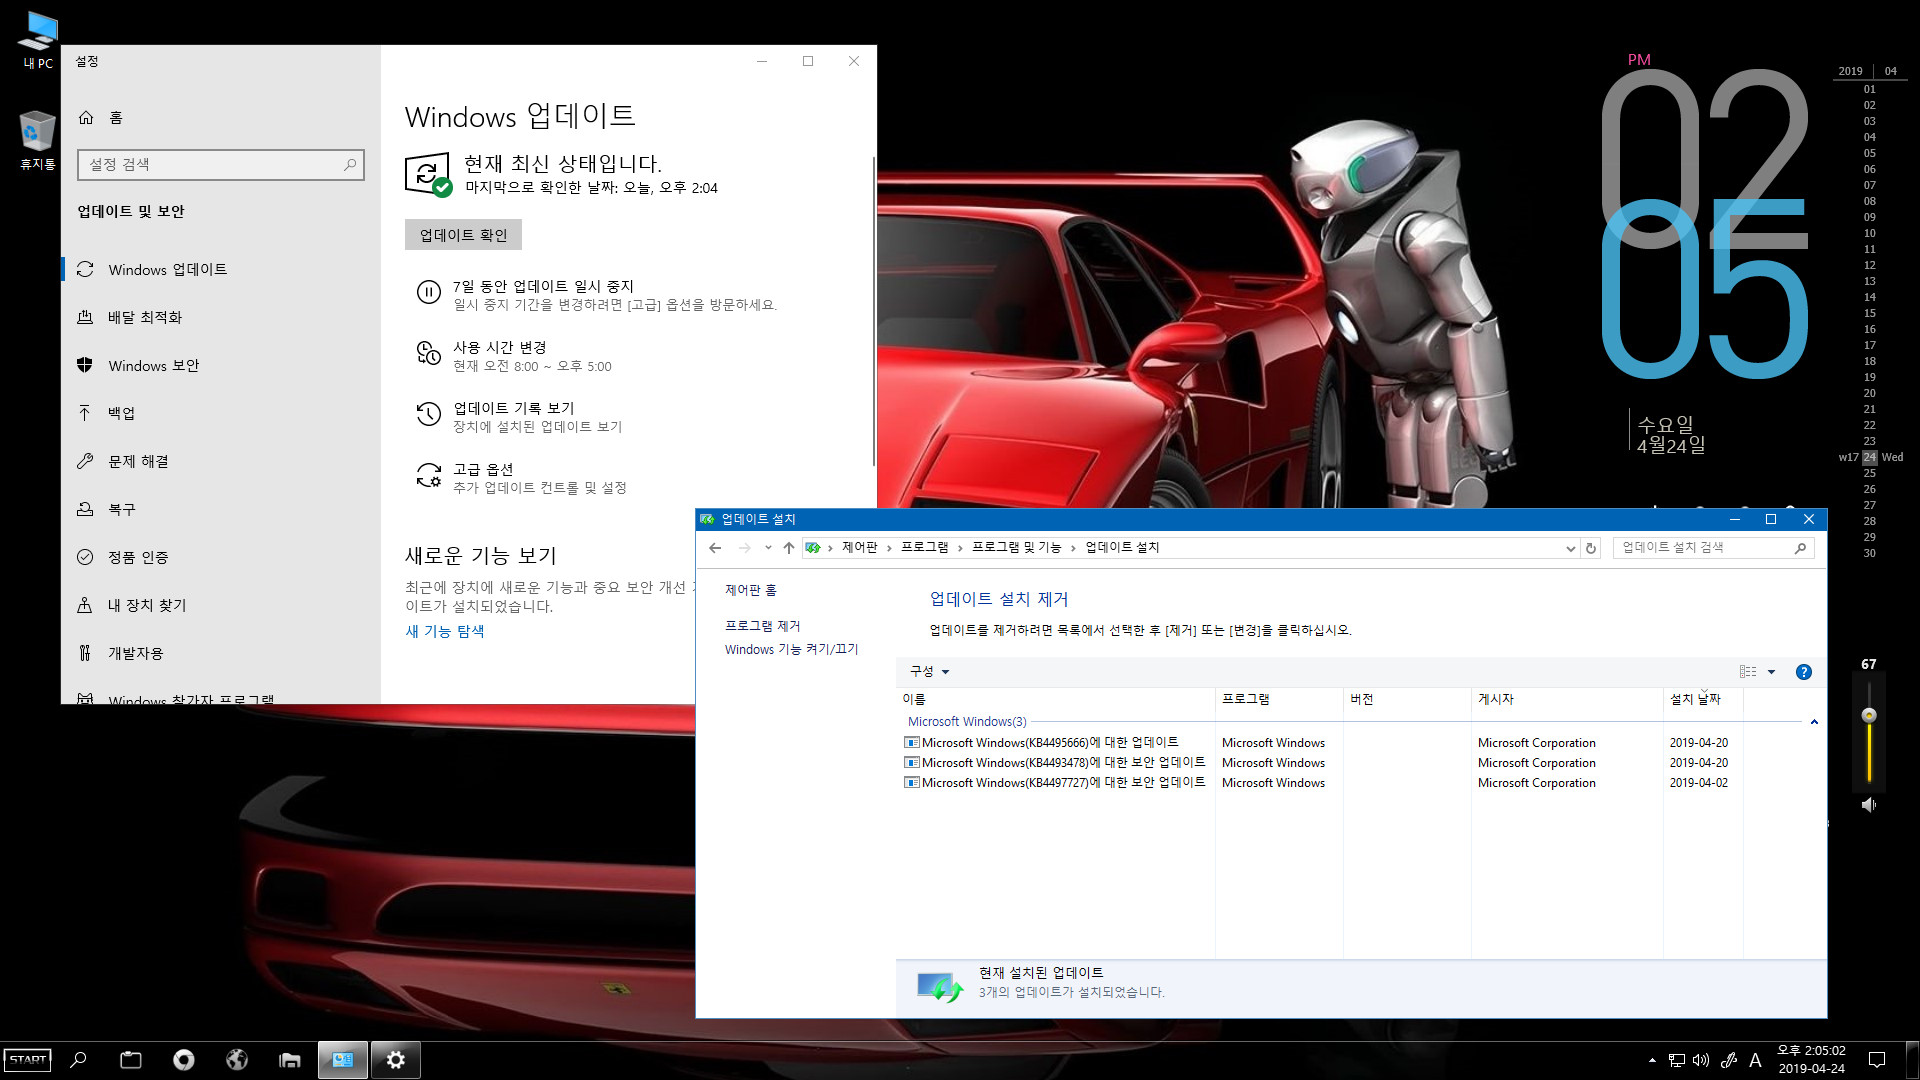Click the refresh button in address bar
Viewport: 1920px width, 1080px height.
pos(1590,548)
